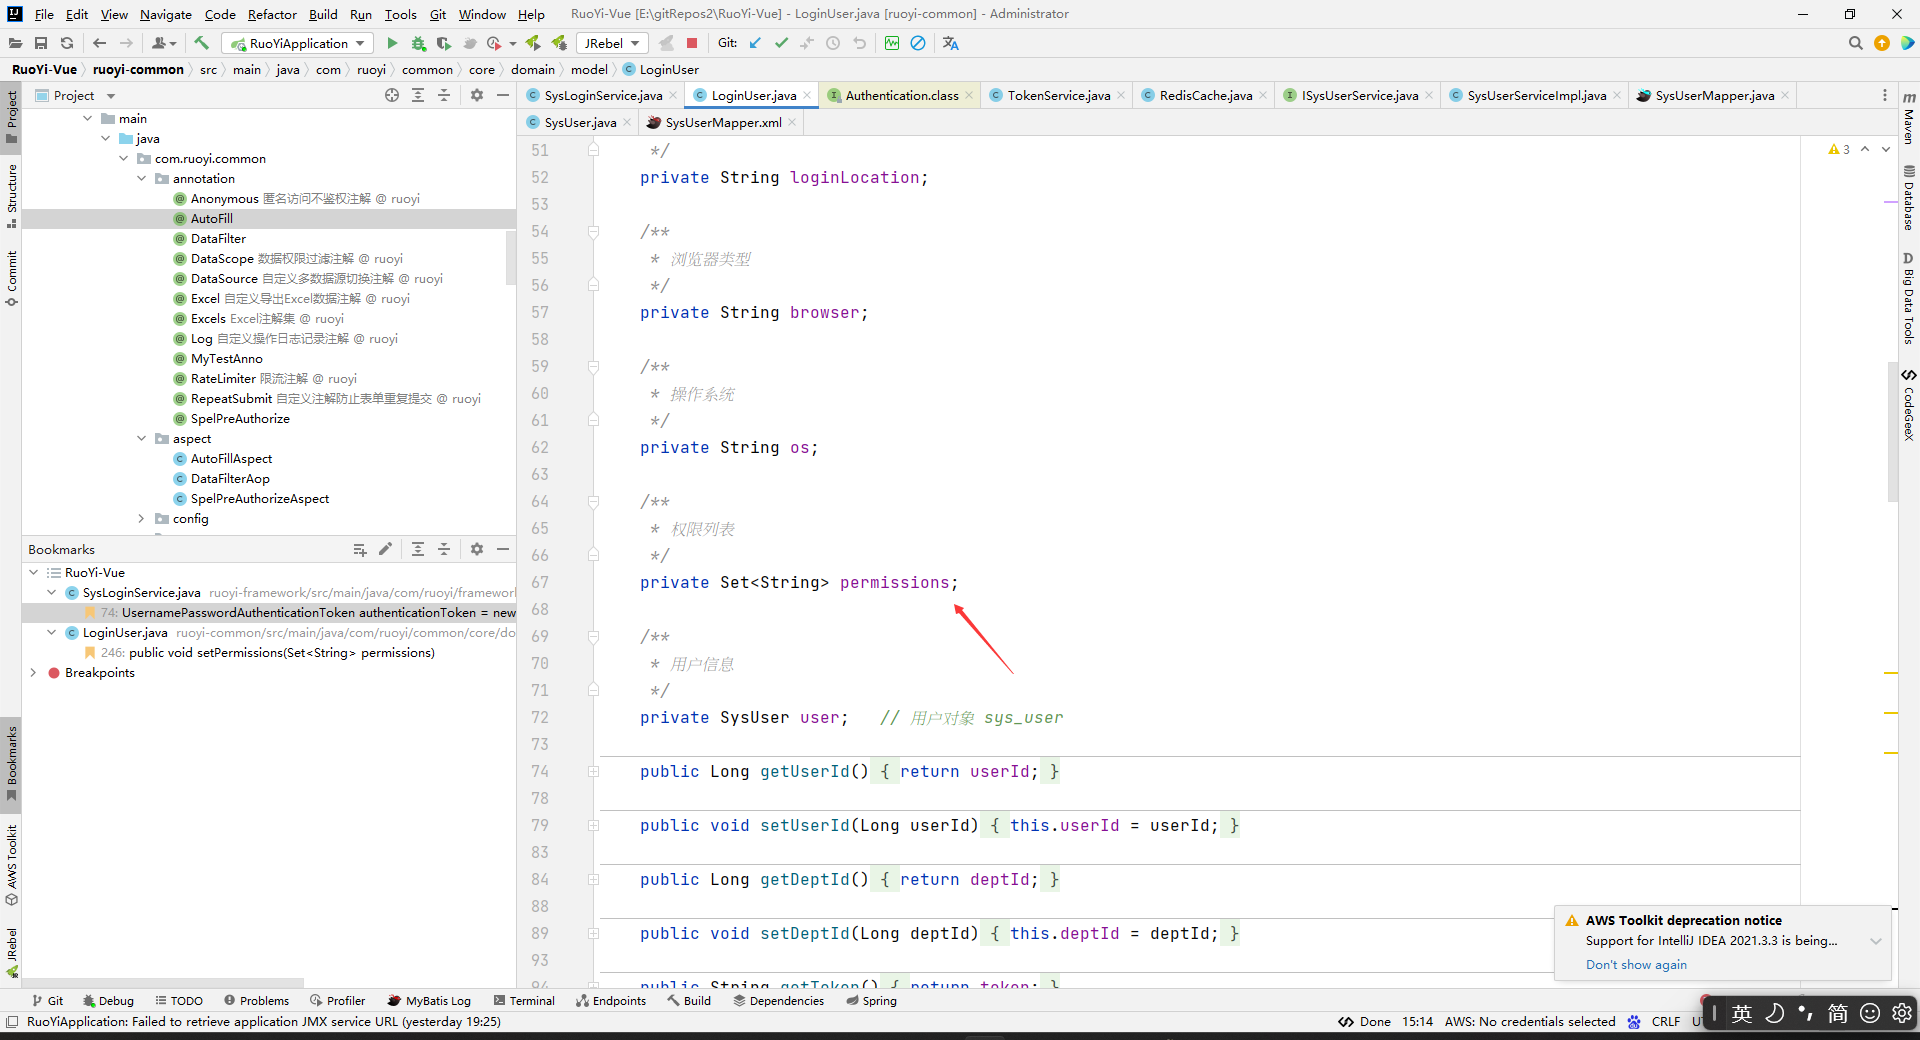The width and height of the screenshot is (1920, 1040).
Task: Git commit green checkmark icon
Action: (781, 43)
